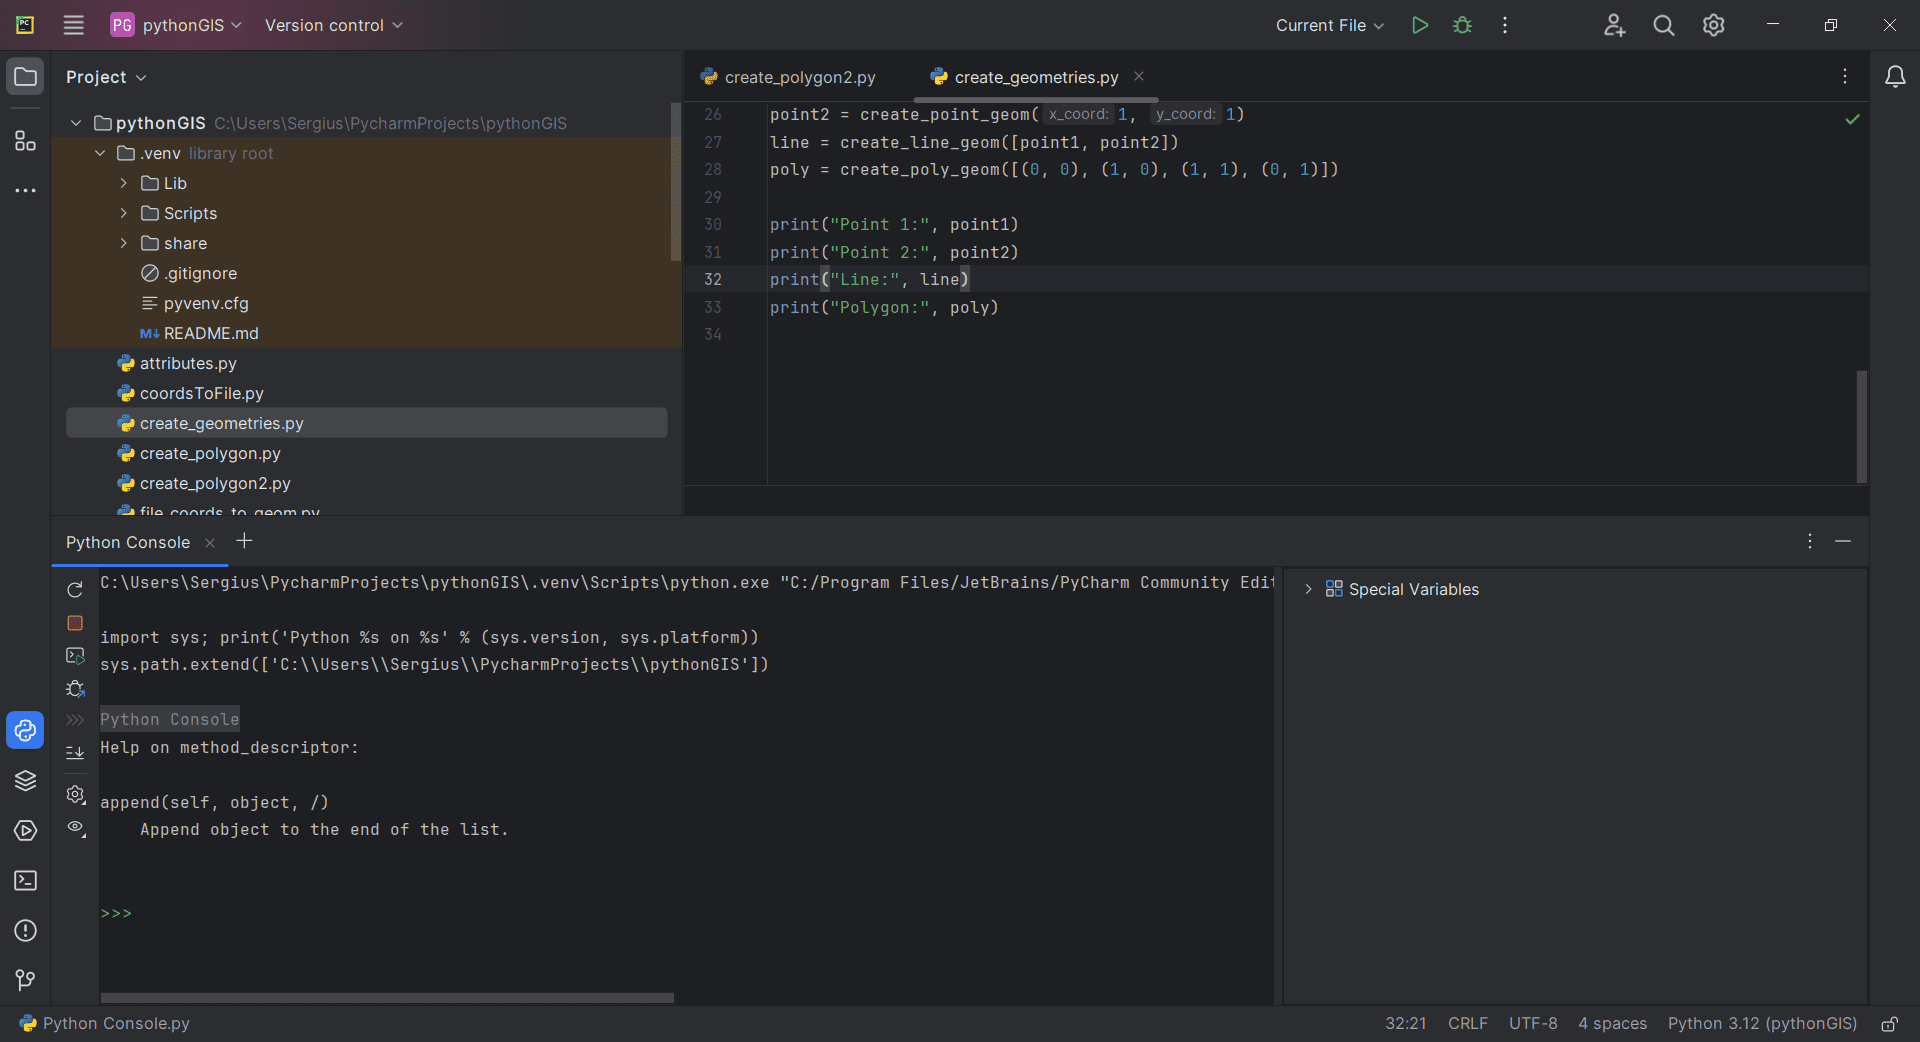Switch to the create_polygon2.py editor tab
Image resolution: width=1920 pixels, height=1042 pixels.
pyautogui.click(x=799, y=77)
